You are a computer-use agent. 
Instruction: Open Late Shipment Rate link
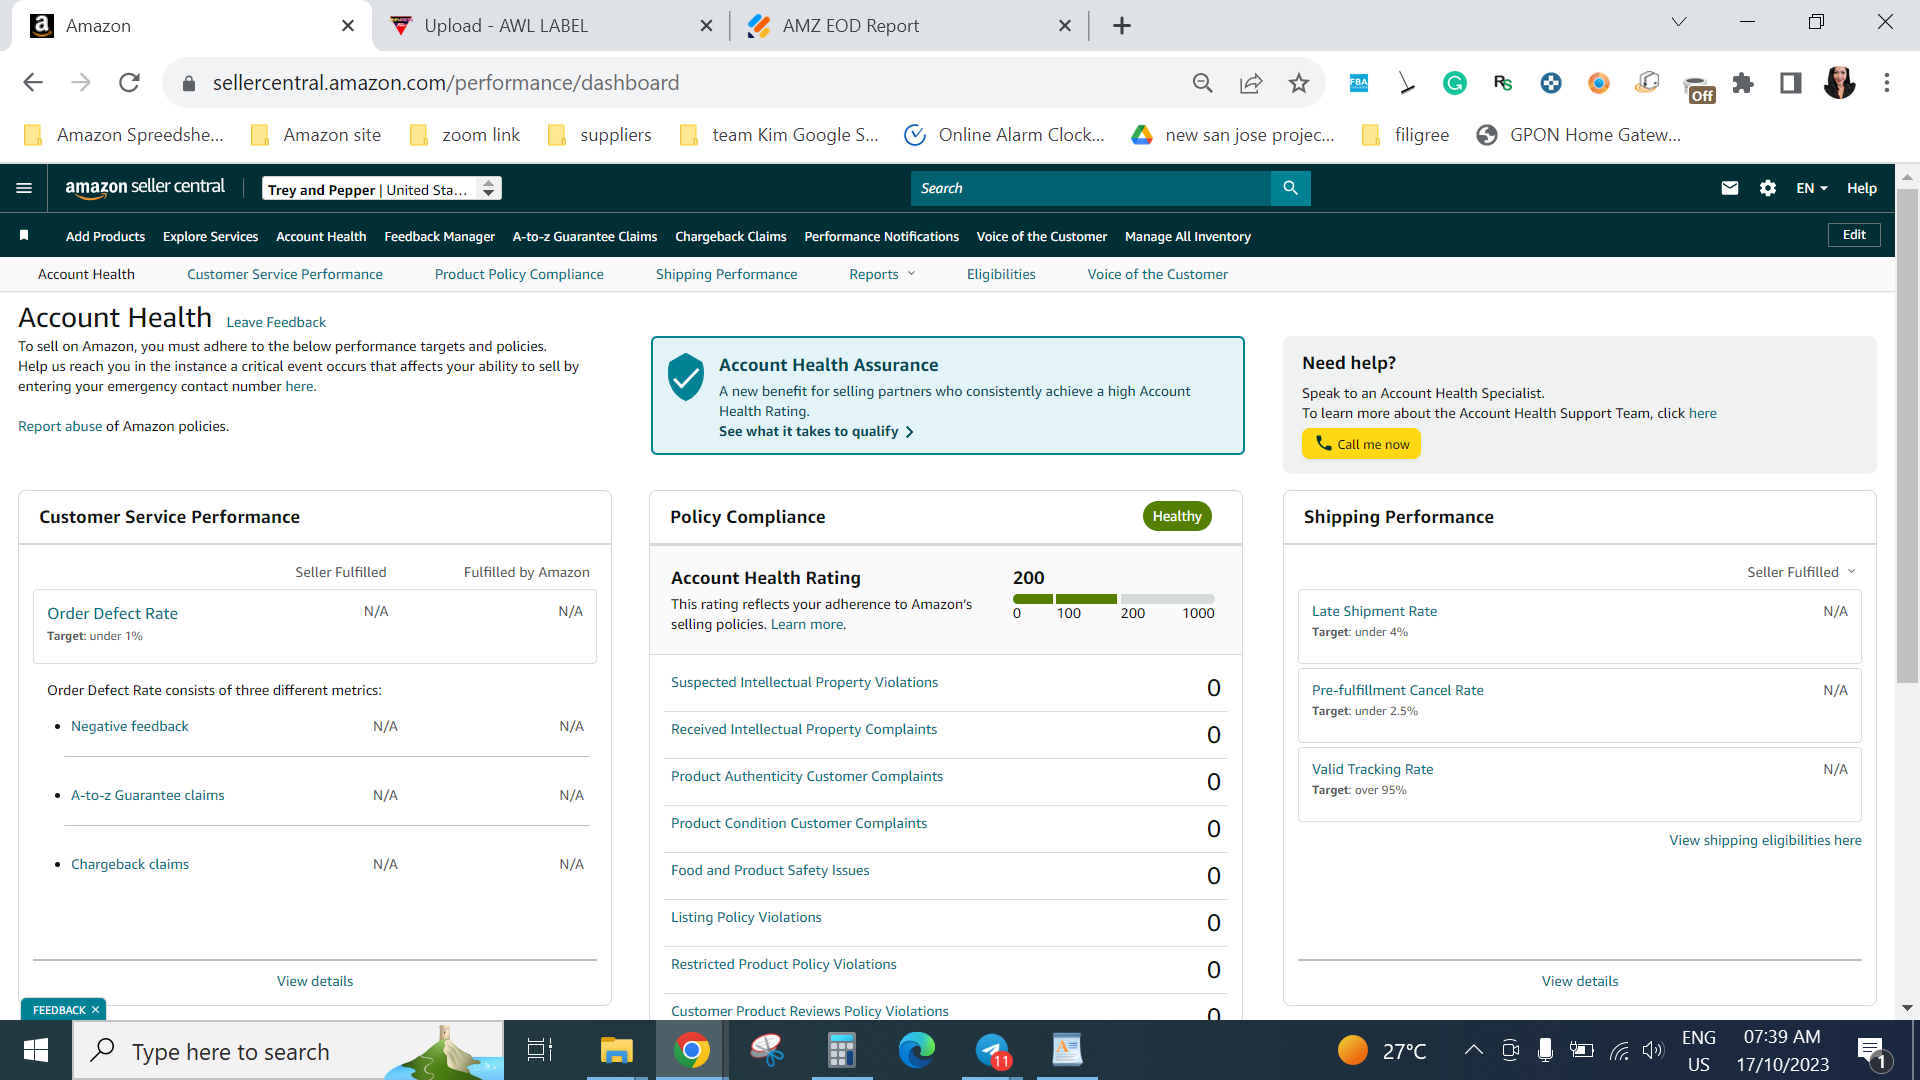point(1374,611)
